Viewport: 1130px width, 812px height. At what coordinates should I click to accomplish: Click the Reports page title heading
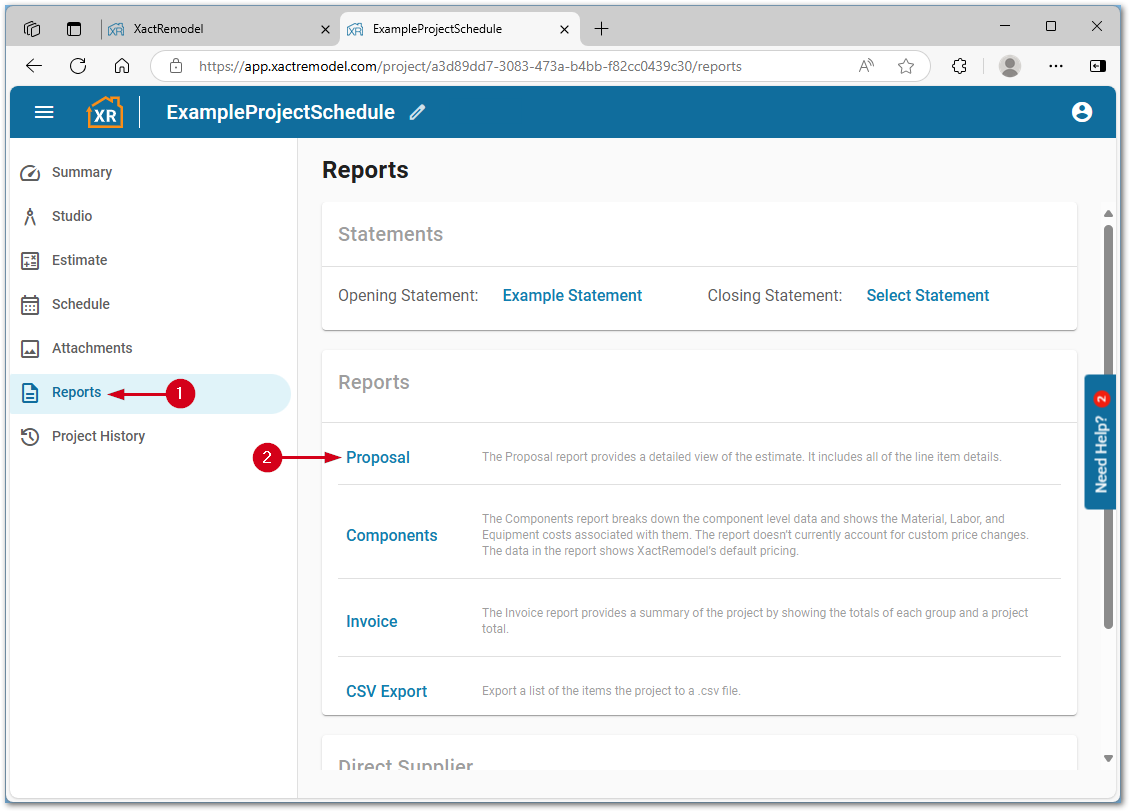(365, 170)
